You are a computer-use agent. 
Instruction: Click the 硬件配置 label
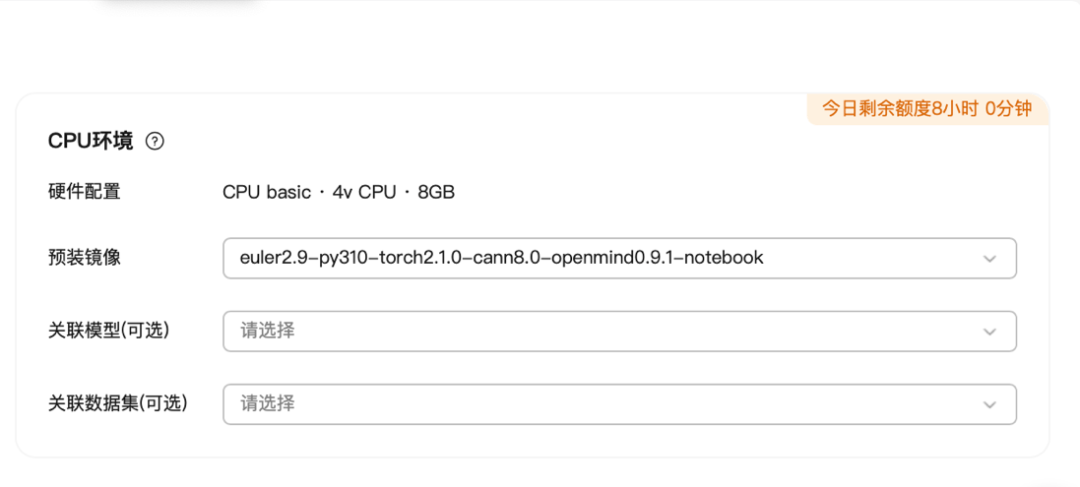pos(84,191)
